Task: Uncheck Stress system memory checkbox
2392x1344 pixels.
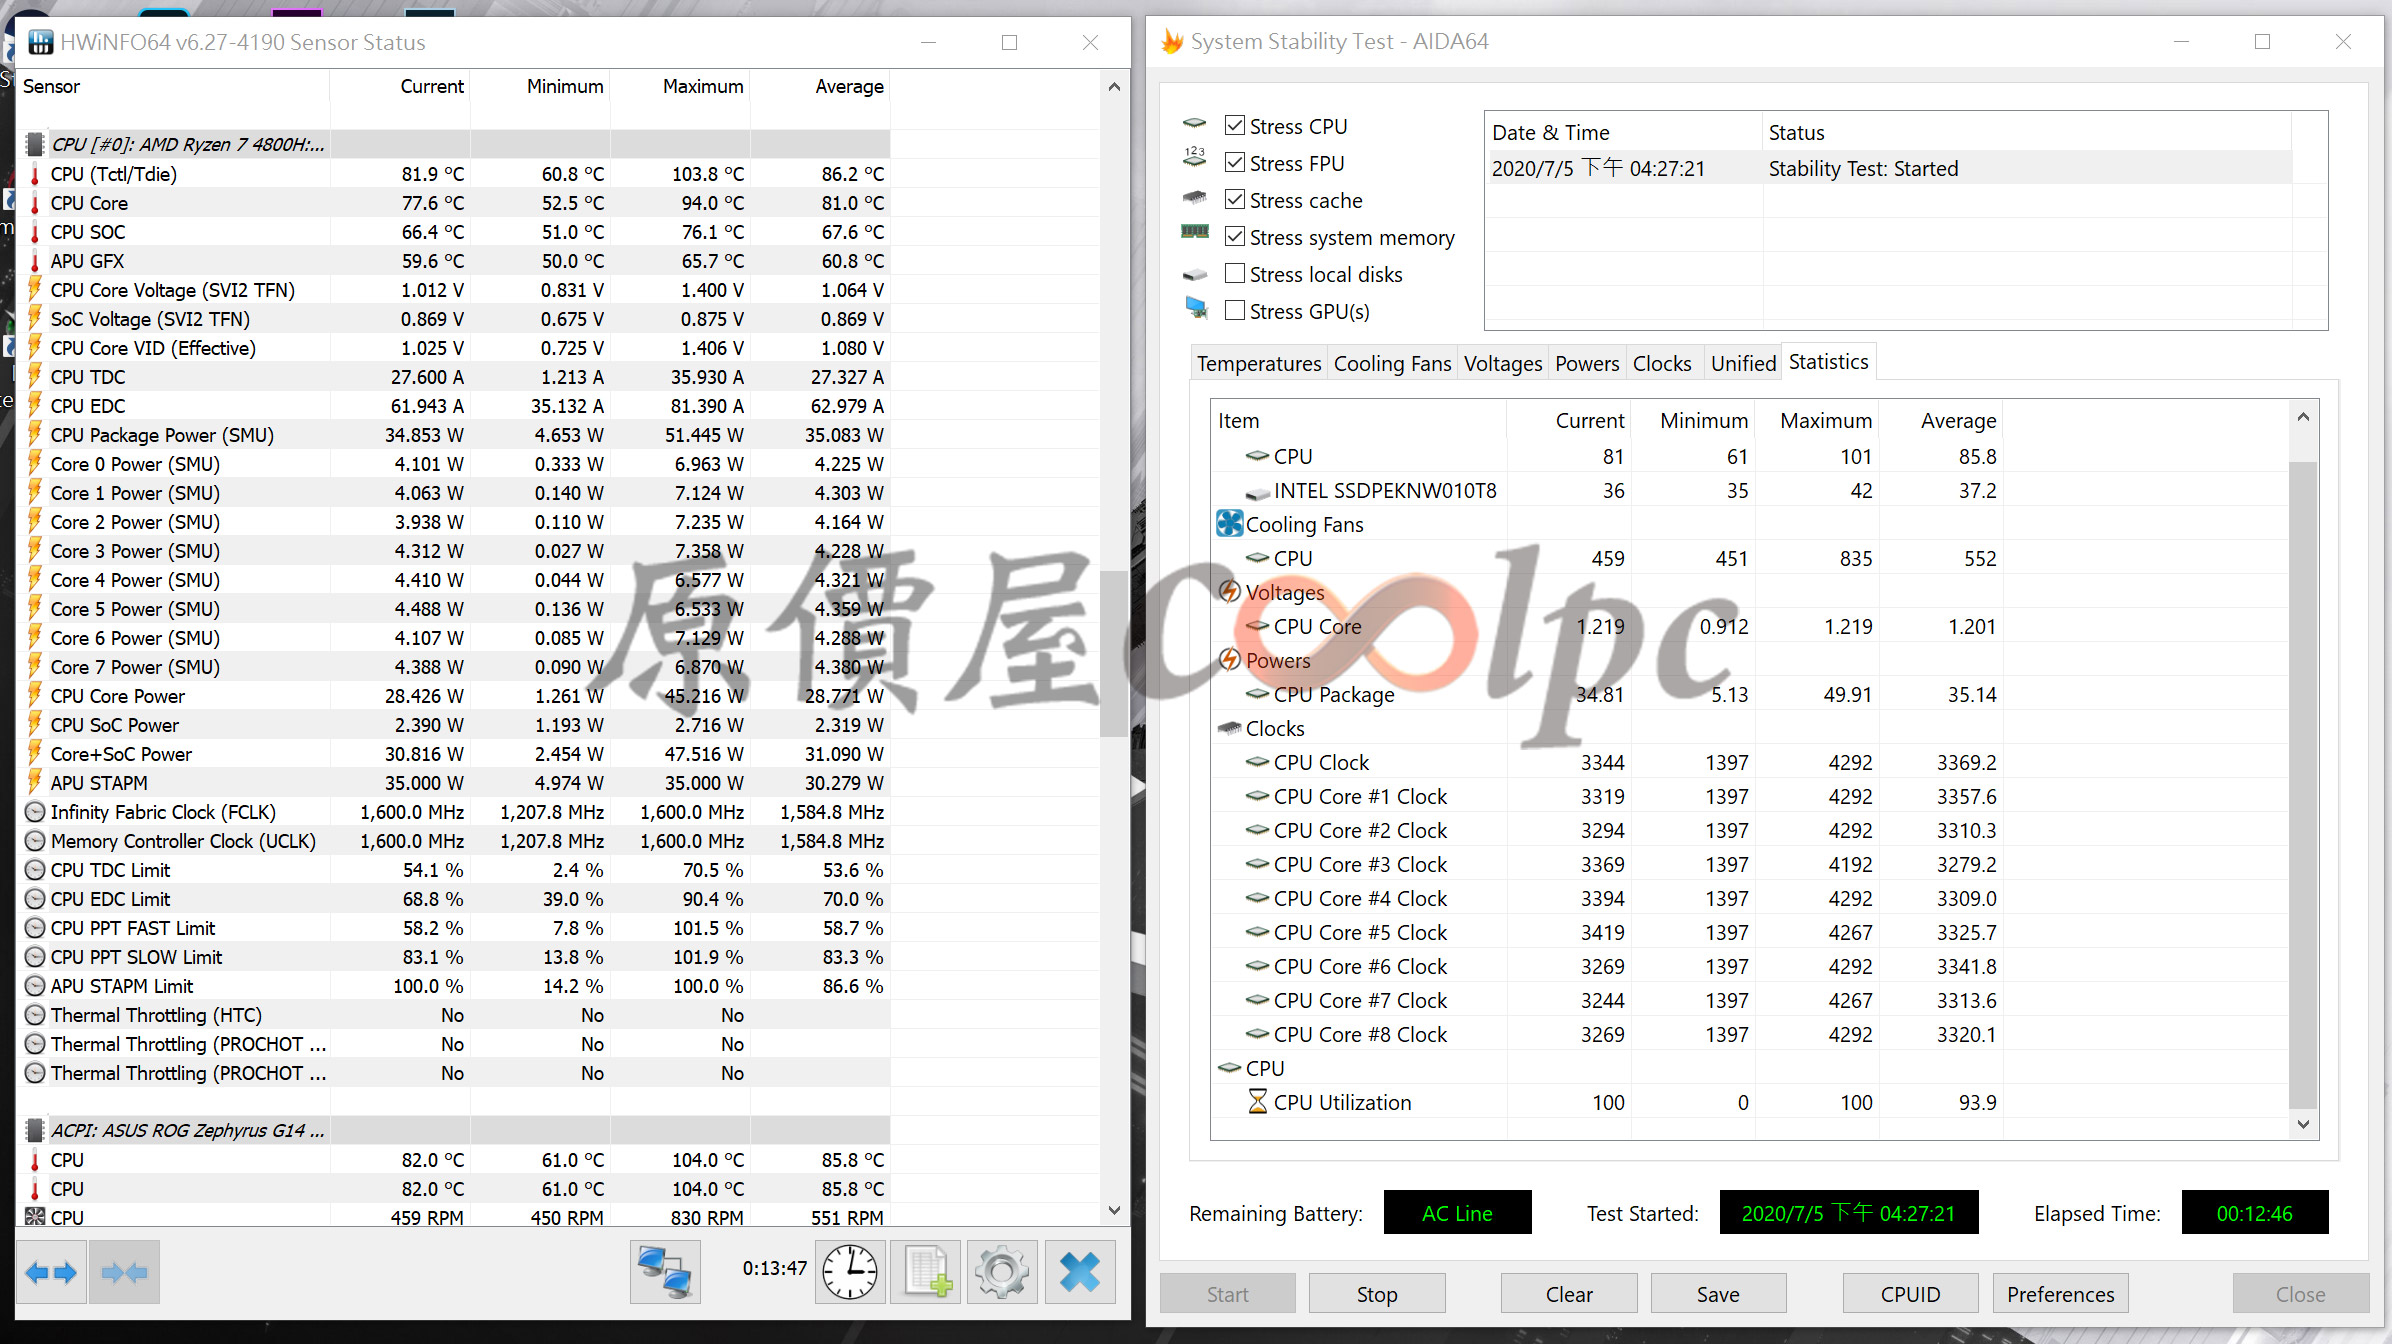Action: click(1235, 236)
